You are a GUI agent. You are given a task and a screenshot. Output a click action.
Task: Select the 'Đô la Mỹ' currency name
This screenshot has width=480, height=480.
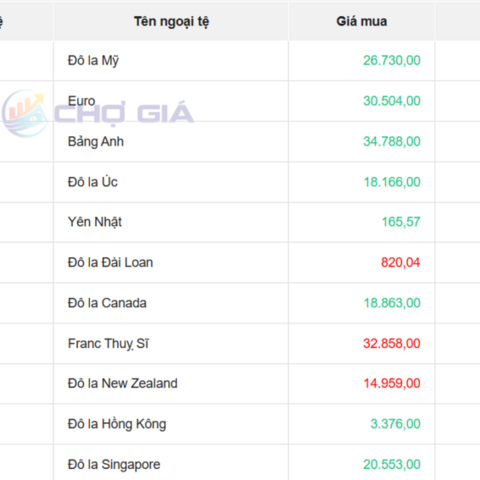[93, 61]
